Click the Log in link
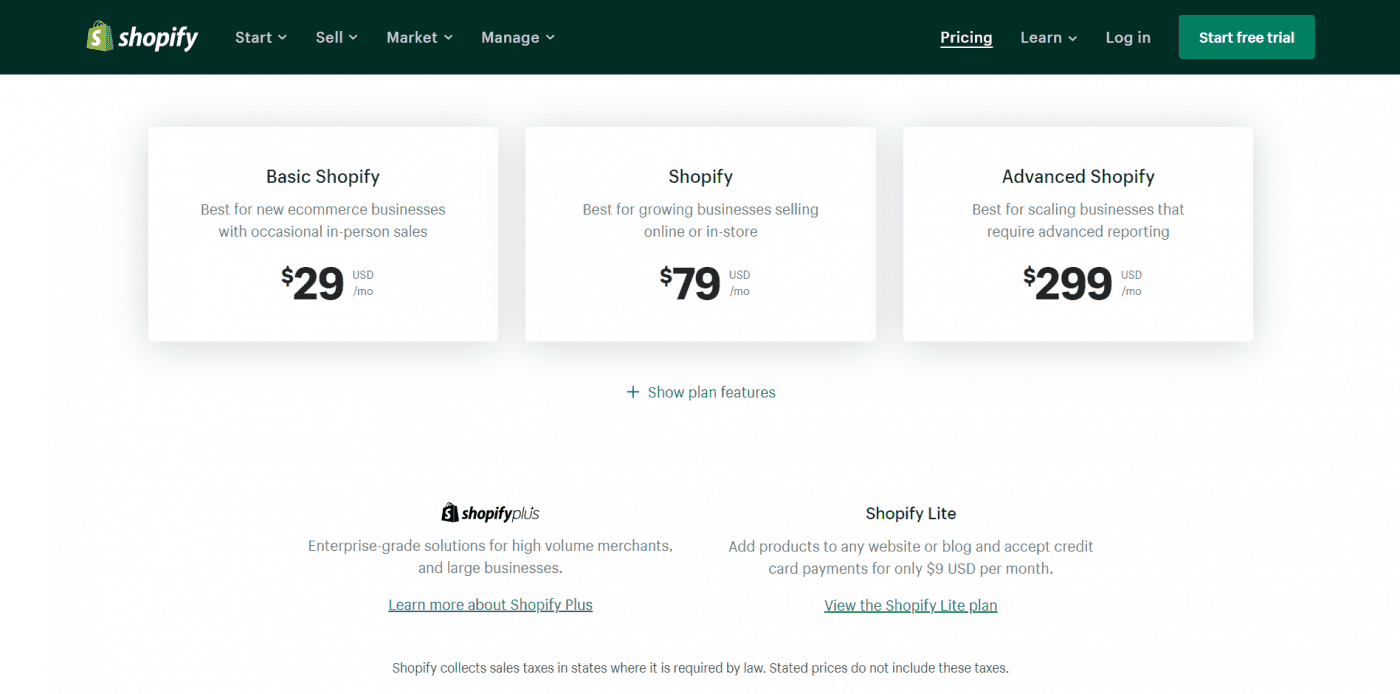Screen dimensions: 1400x694 point(1128,37)
